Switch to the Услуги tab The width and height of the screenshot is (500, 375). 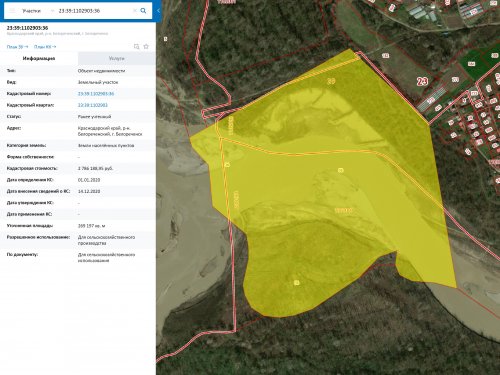[x=117, y=58]
